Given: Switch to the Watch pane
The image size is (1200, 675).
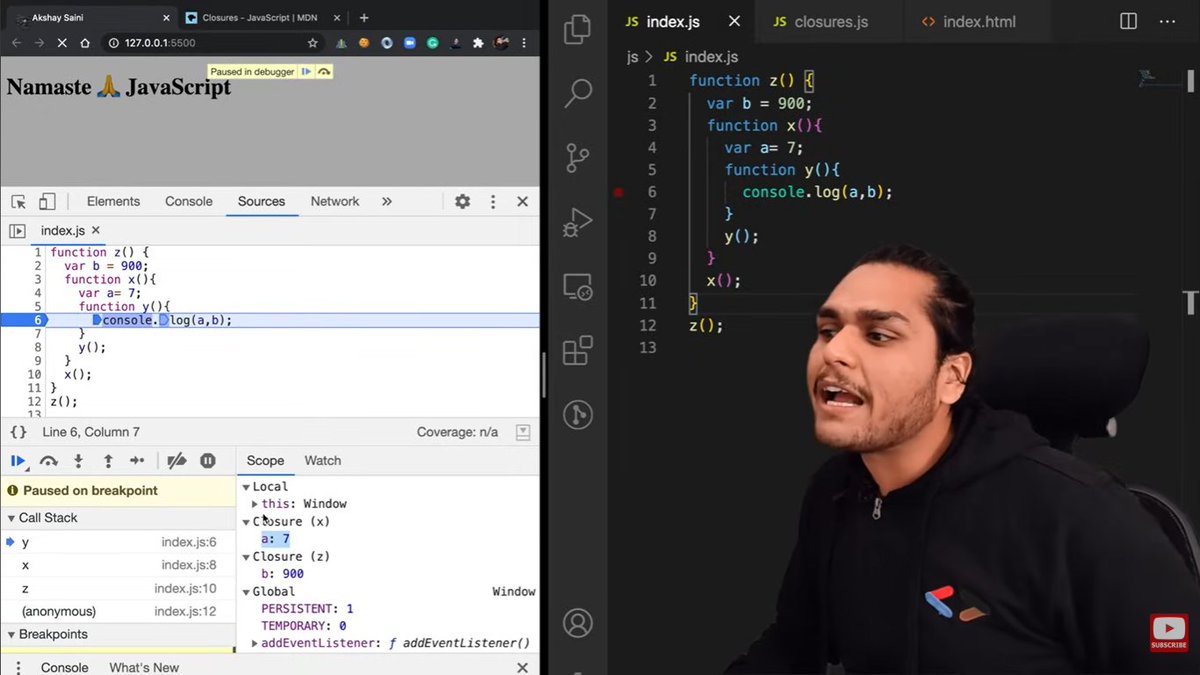Looking at the screenshot, I should [322, 461].
